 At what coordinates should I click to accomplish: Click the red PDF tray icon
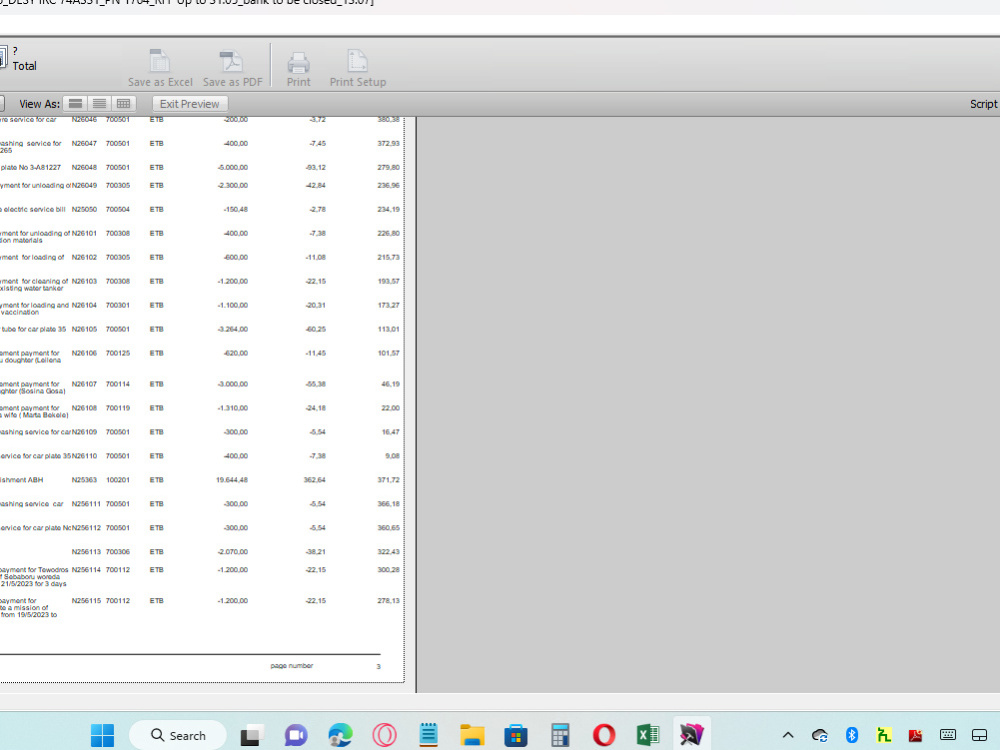click(915, 735)
